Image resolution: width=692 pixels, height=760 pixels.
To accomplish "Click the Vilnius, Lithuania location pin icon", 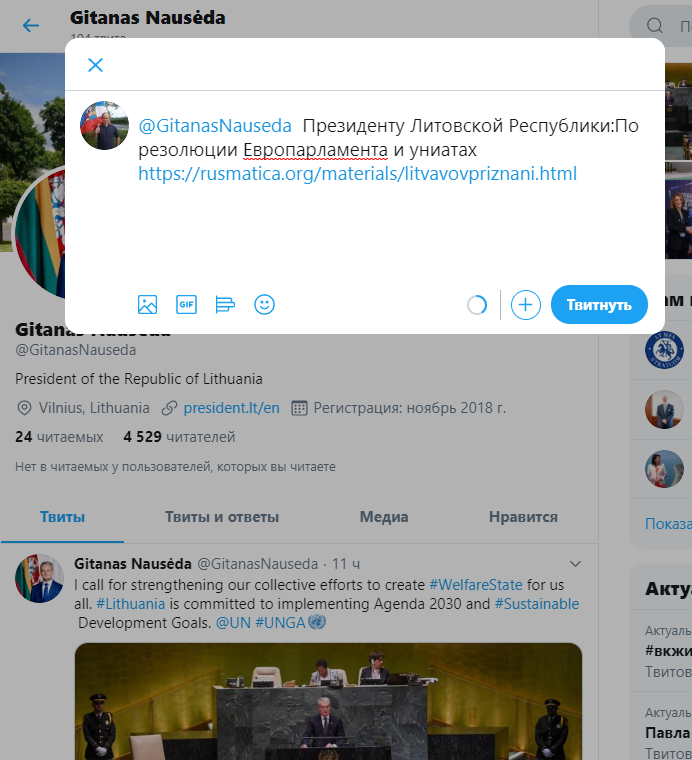I will 24,408.
